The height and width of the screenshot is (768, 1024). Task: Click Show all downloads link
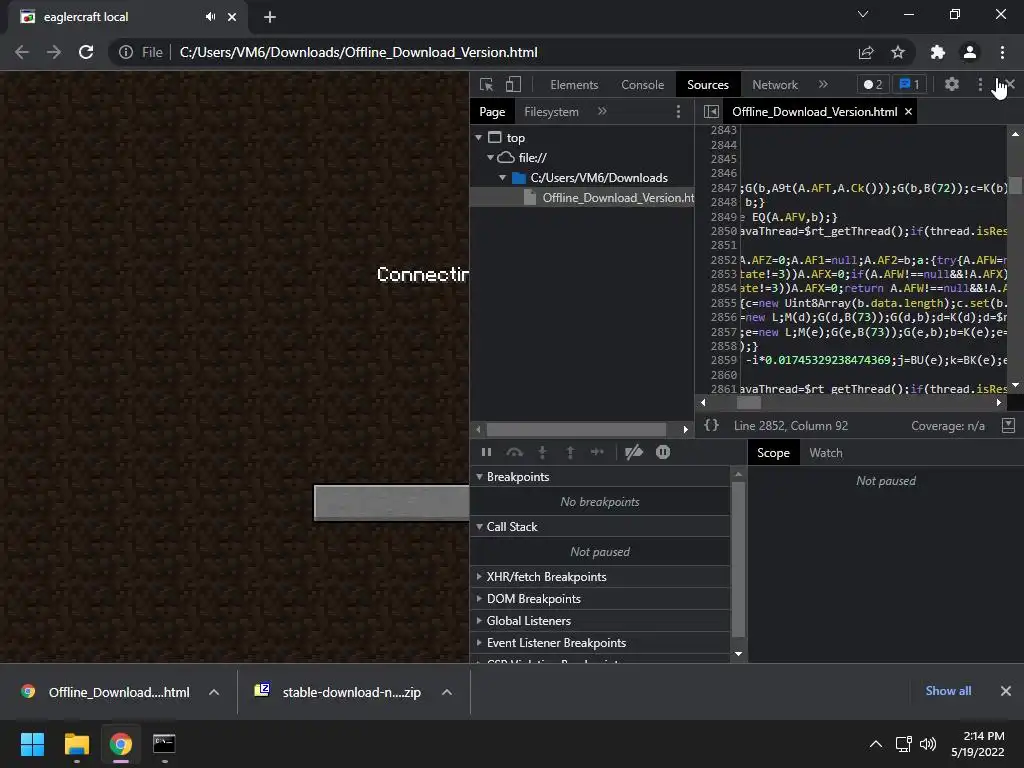[x=948, y=691]
